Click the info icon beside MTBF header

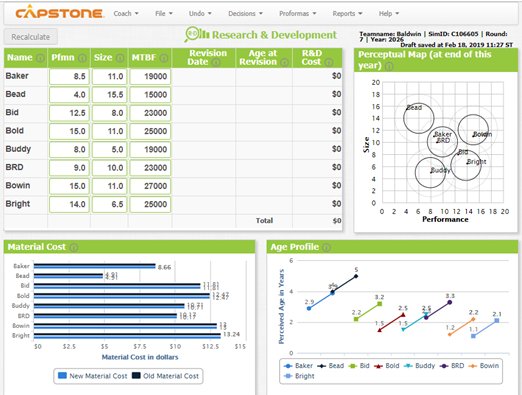[164, 58]
